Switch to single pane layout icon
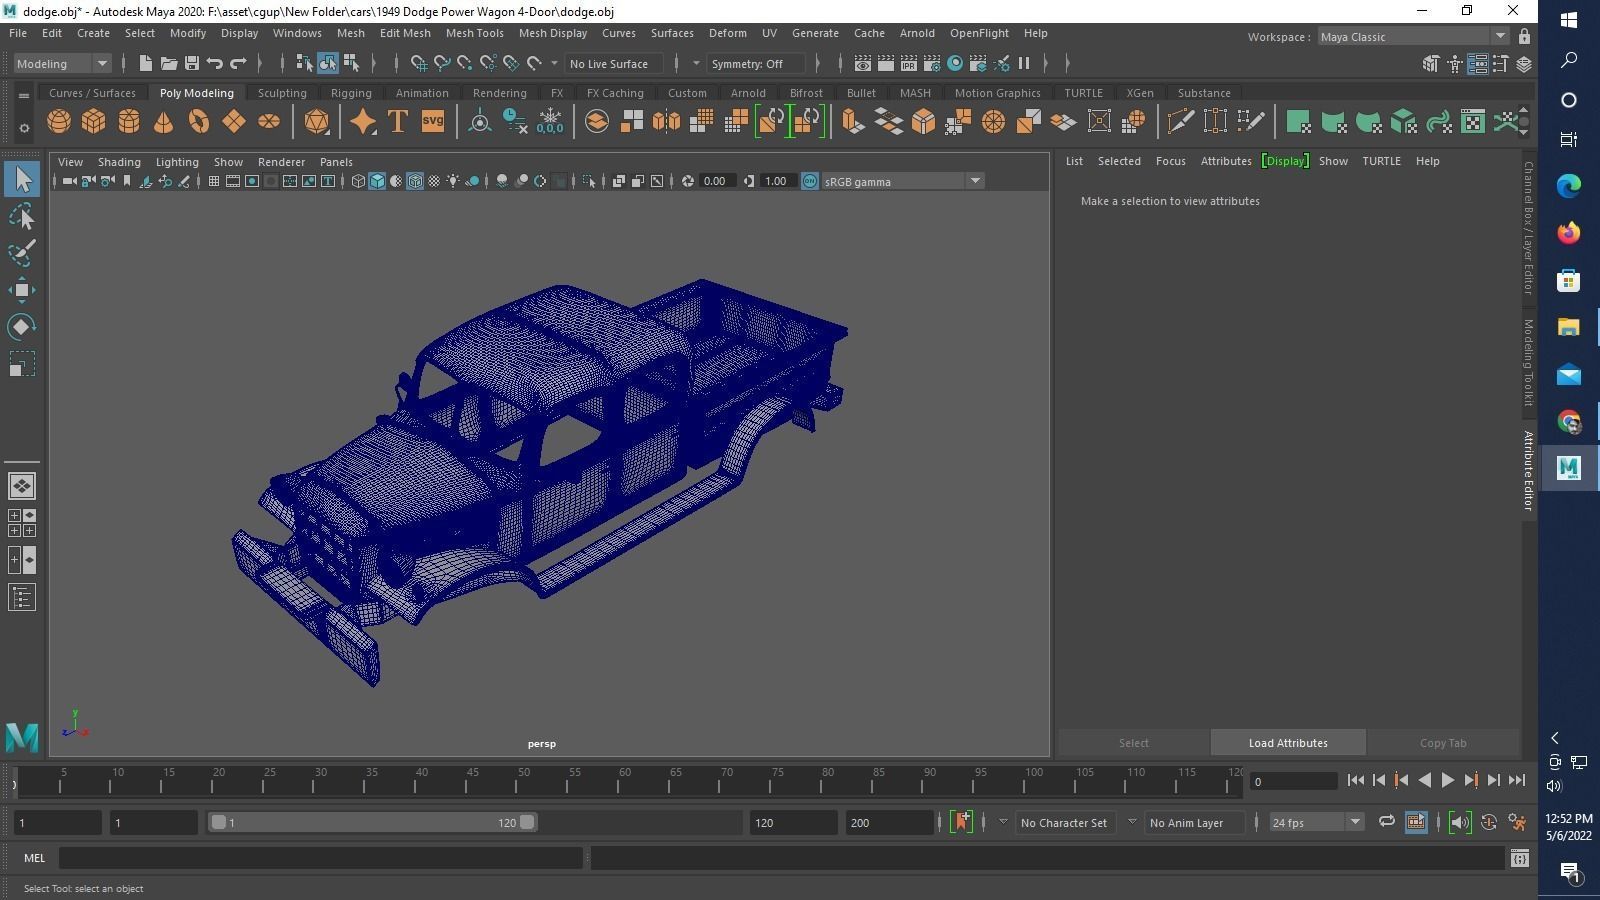This screenshot has width=1600, height=900. [x=22, y=486]
